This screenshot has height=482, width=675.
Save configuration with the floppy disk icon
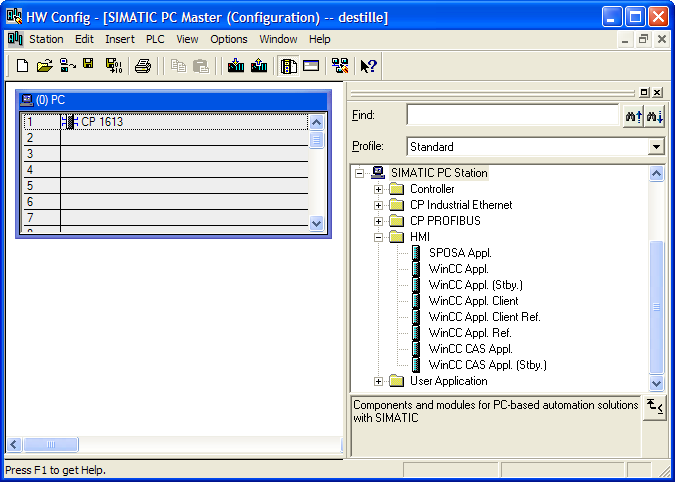coord(88,65)
